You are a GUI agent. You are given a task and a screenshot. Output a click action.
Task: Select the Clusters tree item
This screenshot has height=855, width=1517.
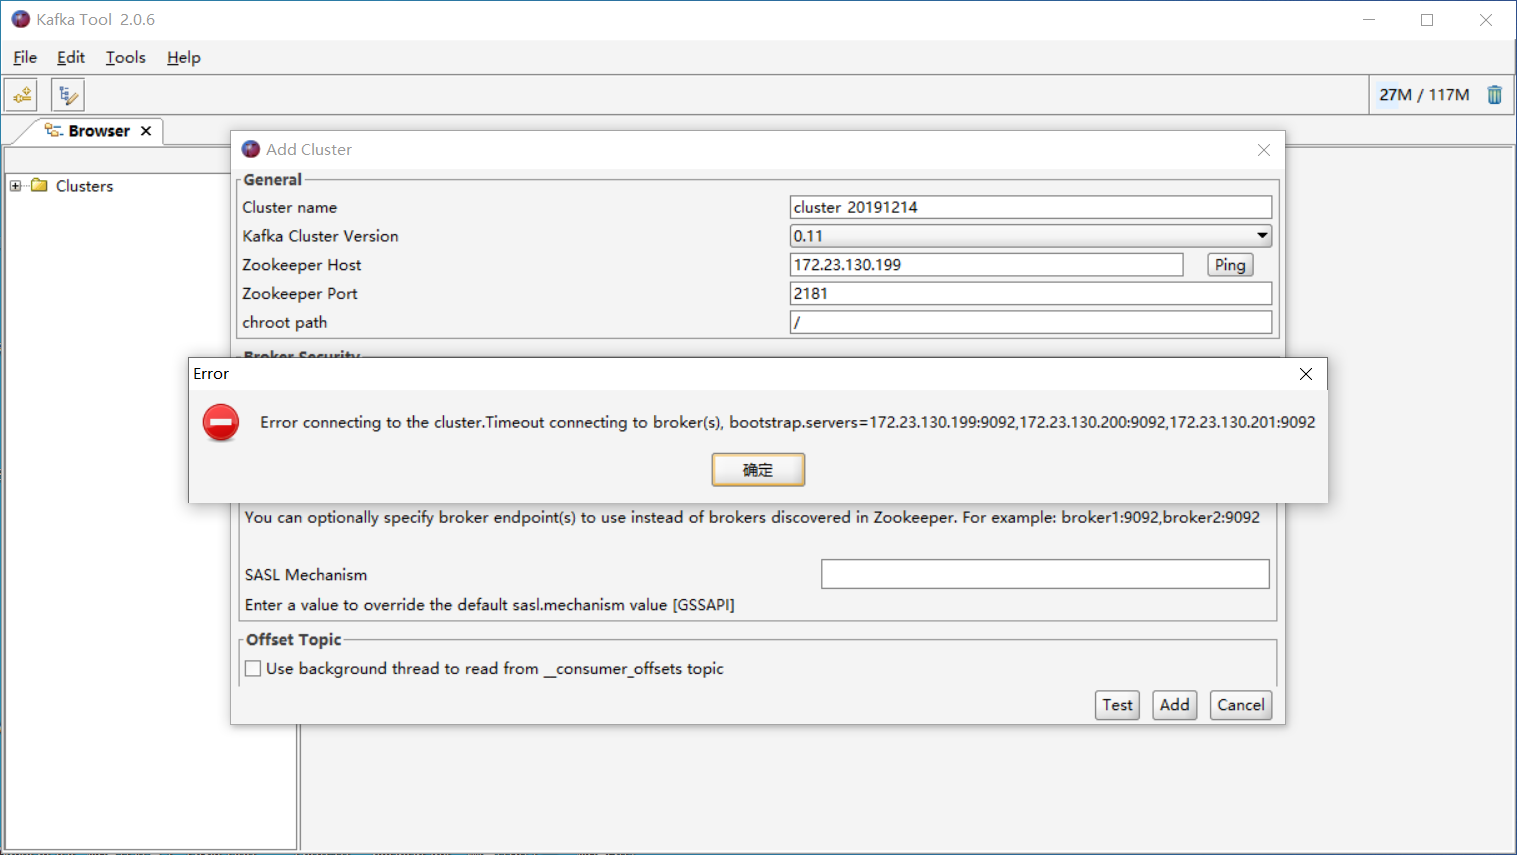tap(84, 186)
